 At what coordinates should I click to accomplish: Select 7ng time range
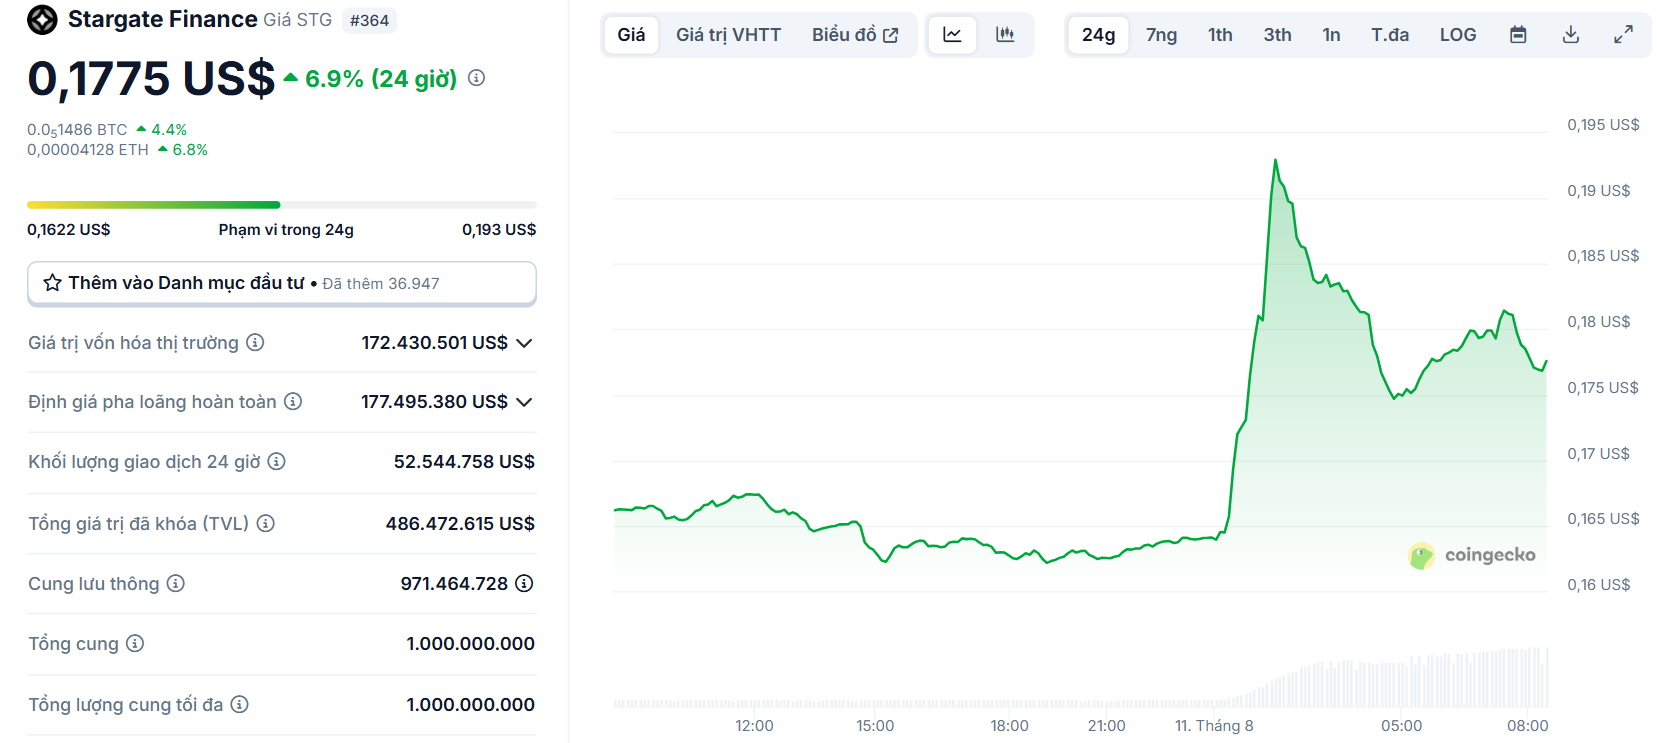click(x=1161, y=35)
